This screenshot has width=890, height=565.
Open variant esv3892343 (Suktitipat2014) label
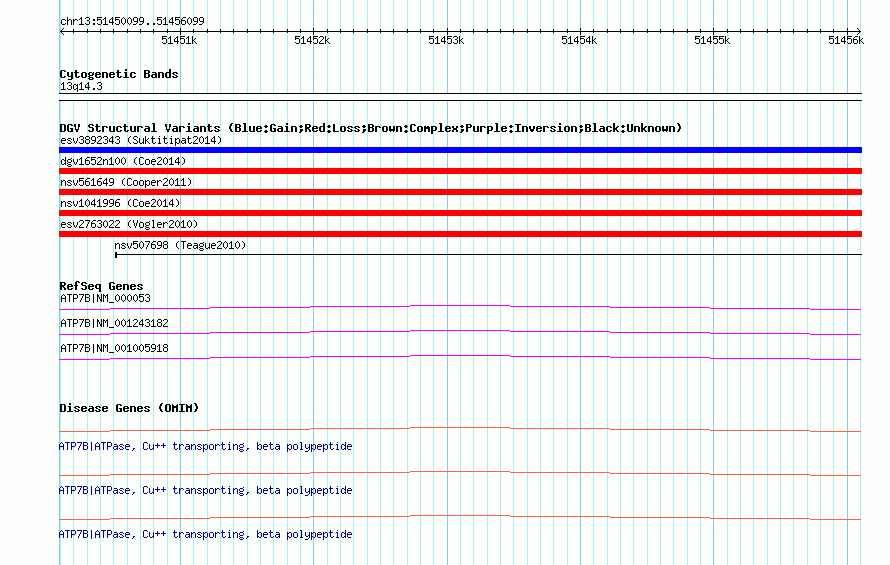tap(141, 140)
